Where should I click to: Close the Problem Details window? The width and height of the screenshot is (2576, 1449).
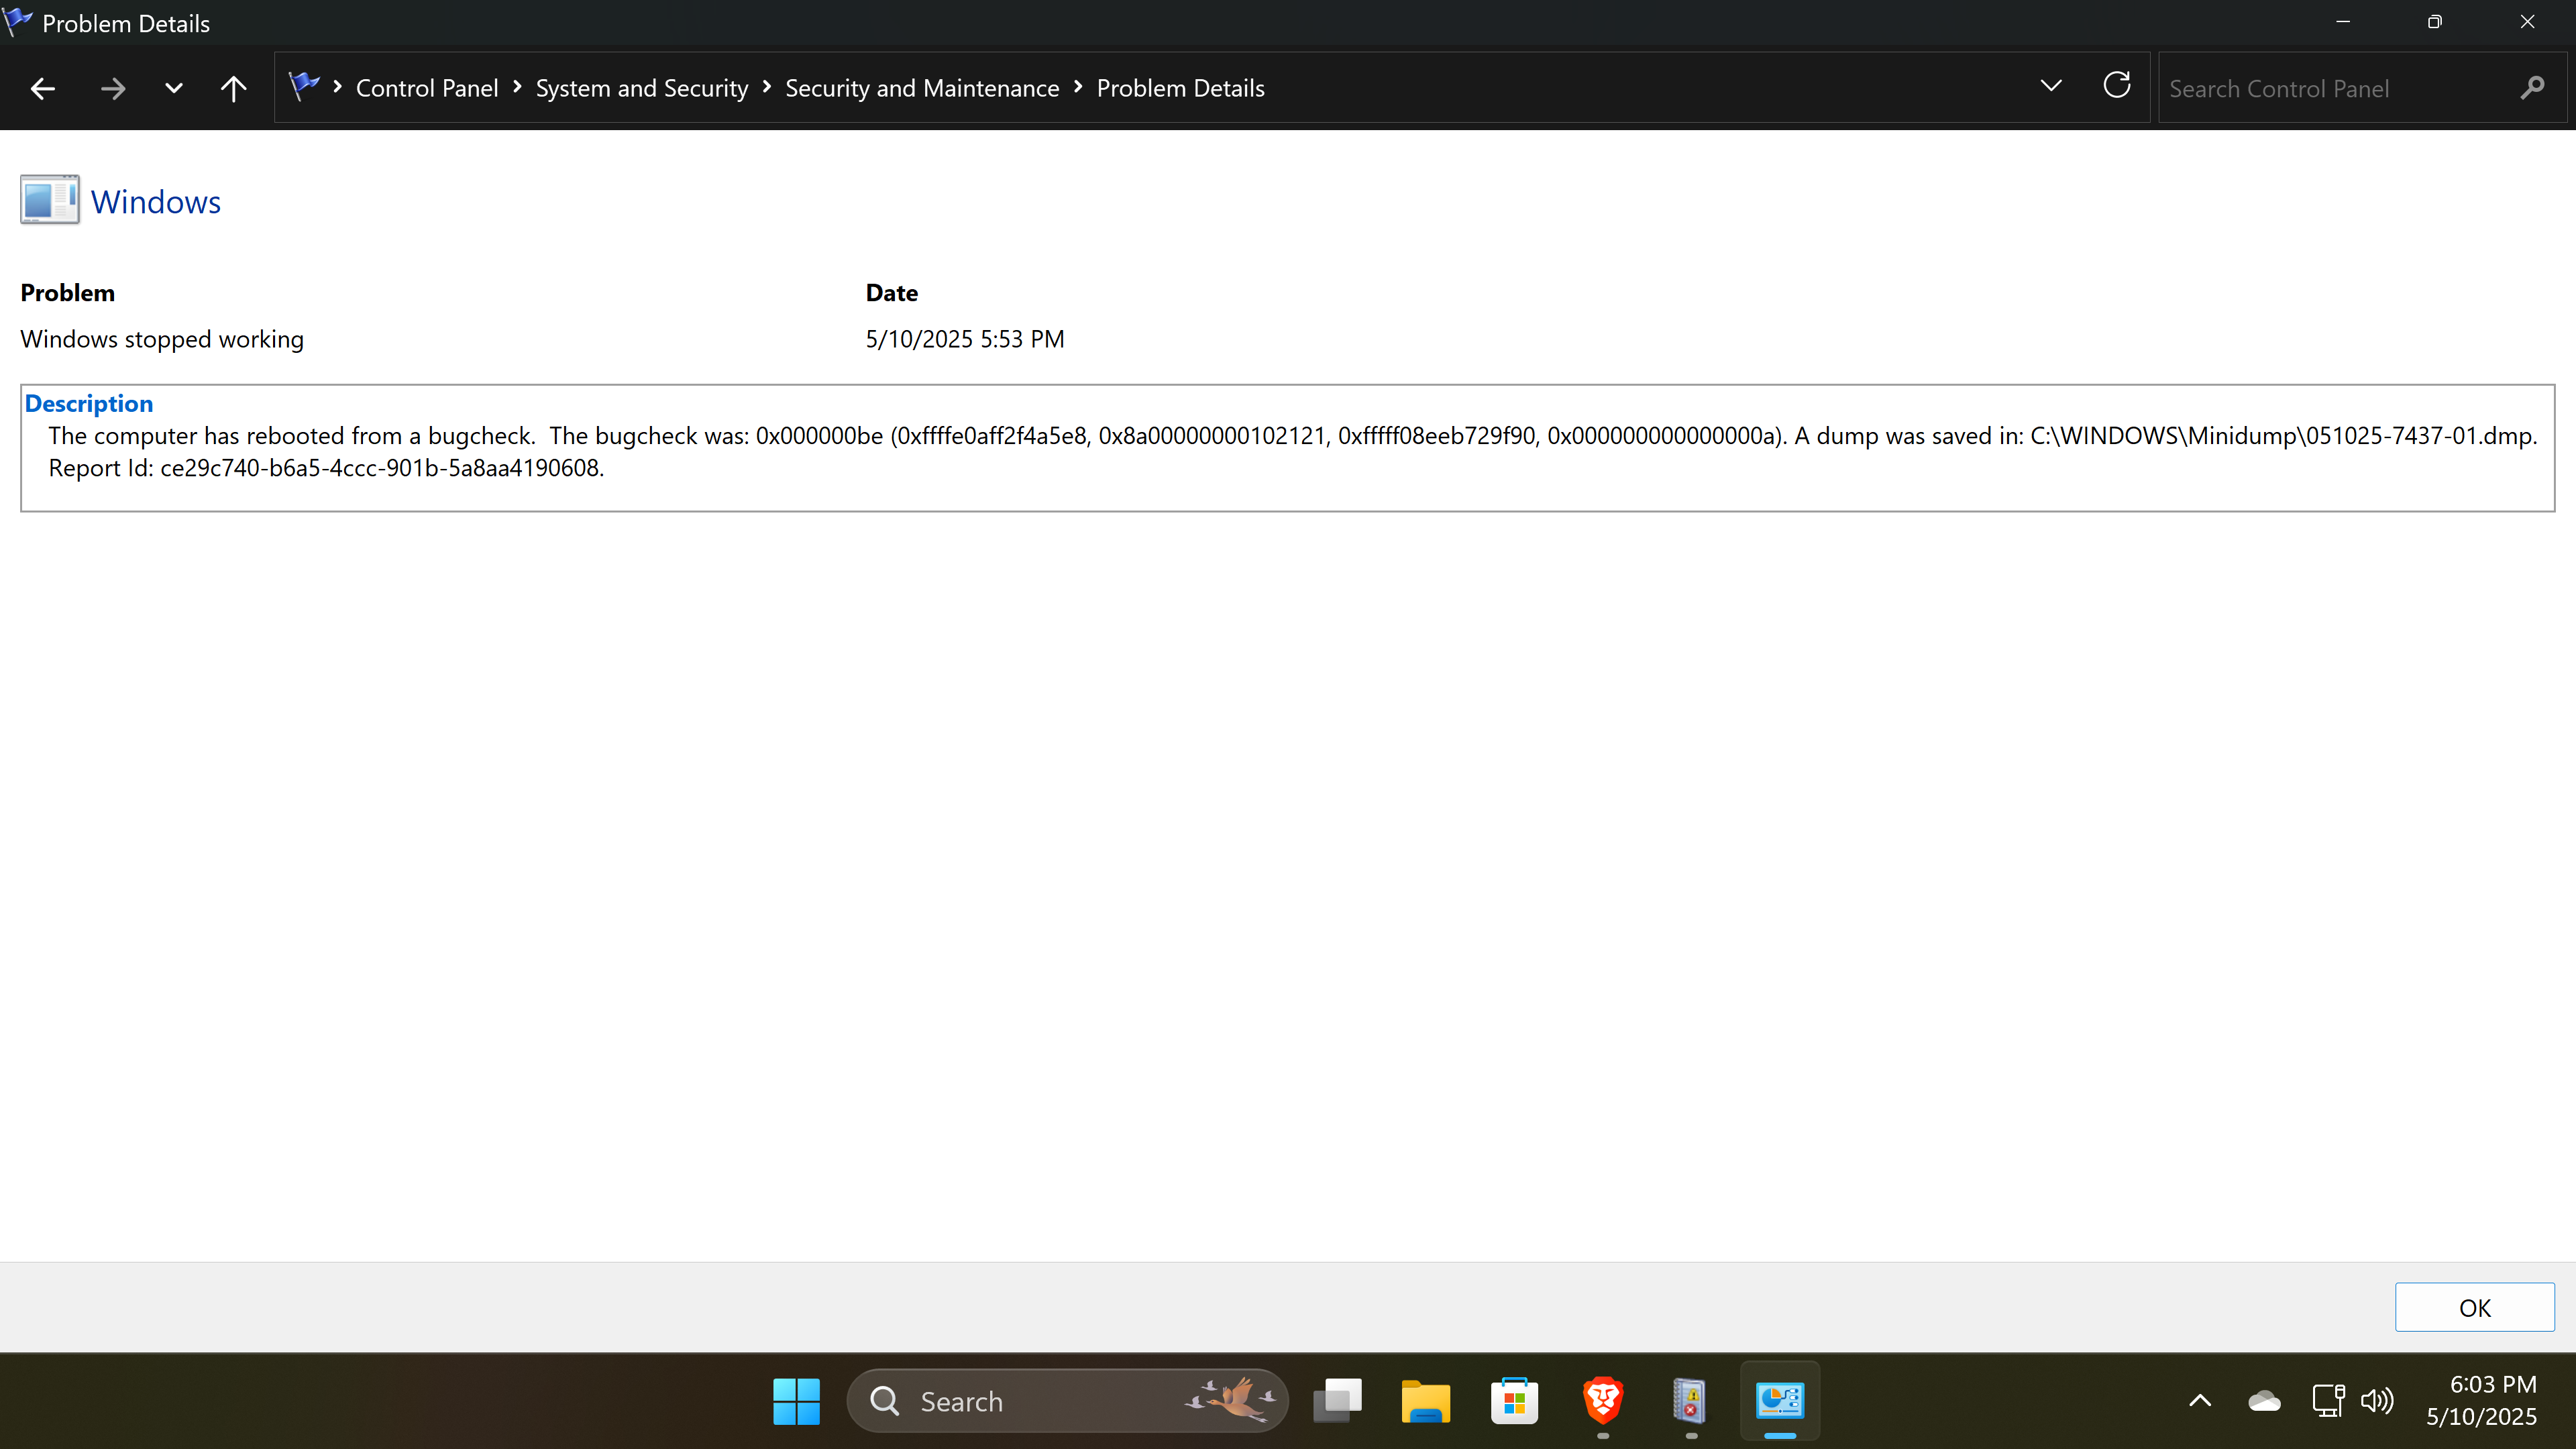[x=2528, y=22]
